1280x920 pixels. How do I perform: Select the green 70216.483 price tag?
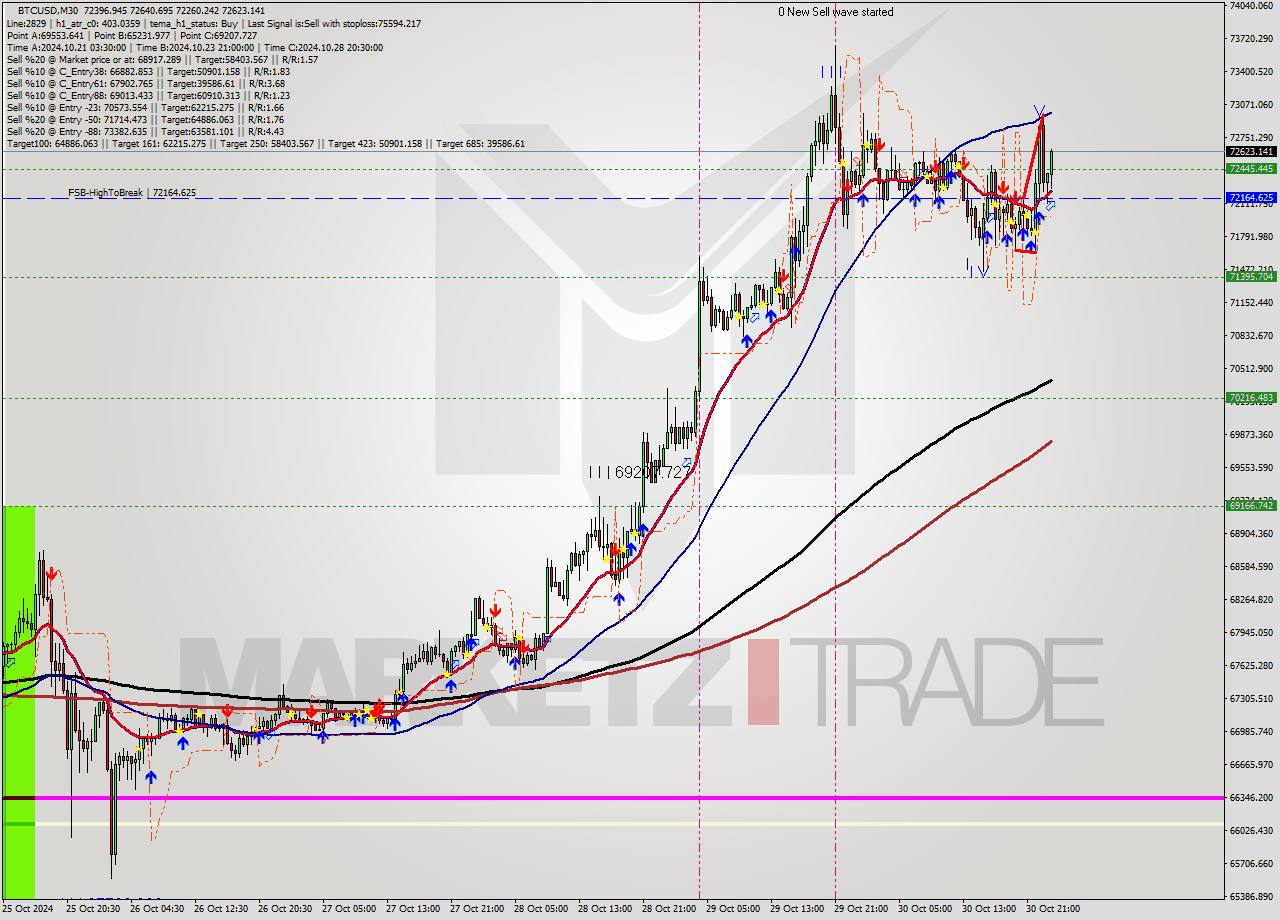click(1250, 398)
